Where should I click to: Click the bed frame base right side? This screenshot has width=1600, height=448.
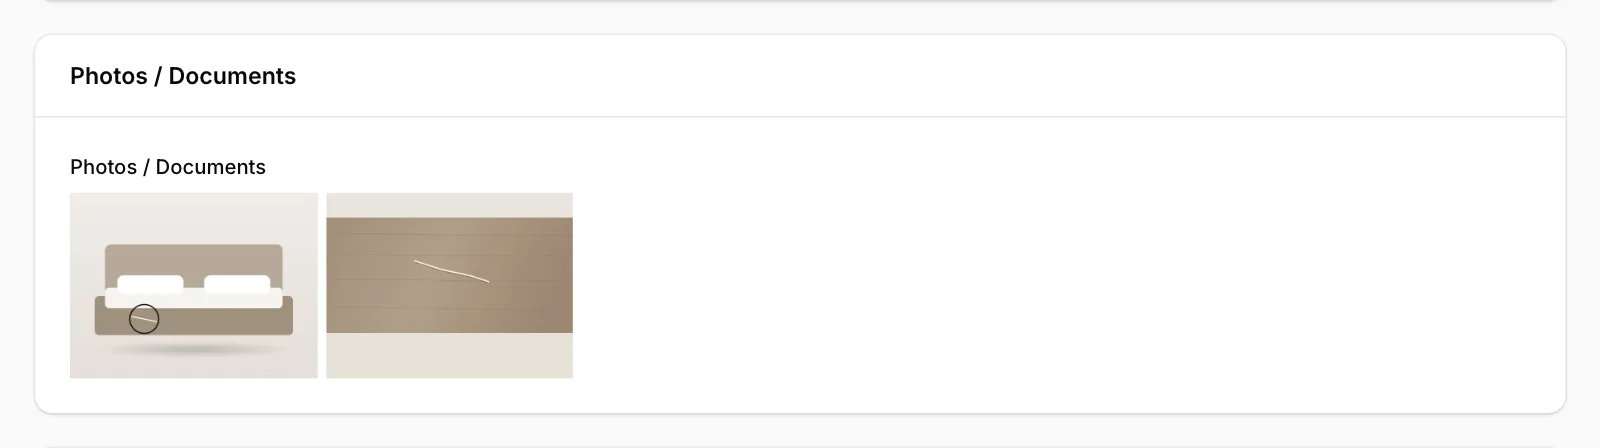pos(250,318)
